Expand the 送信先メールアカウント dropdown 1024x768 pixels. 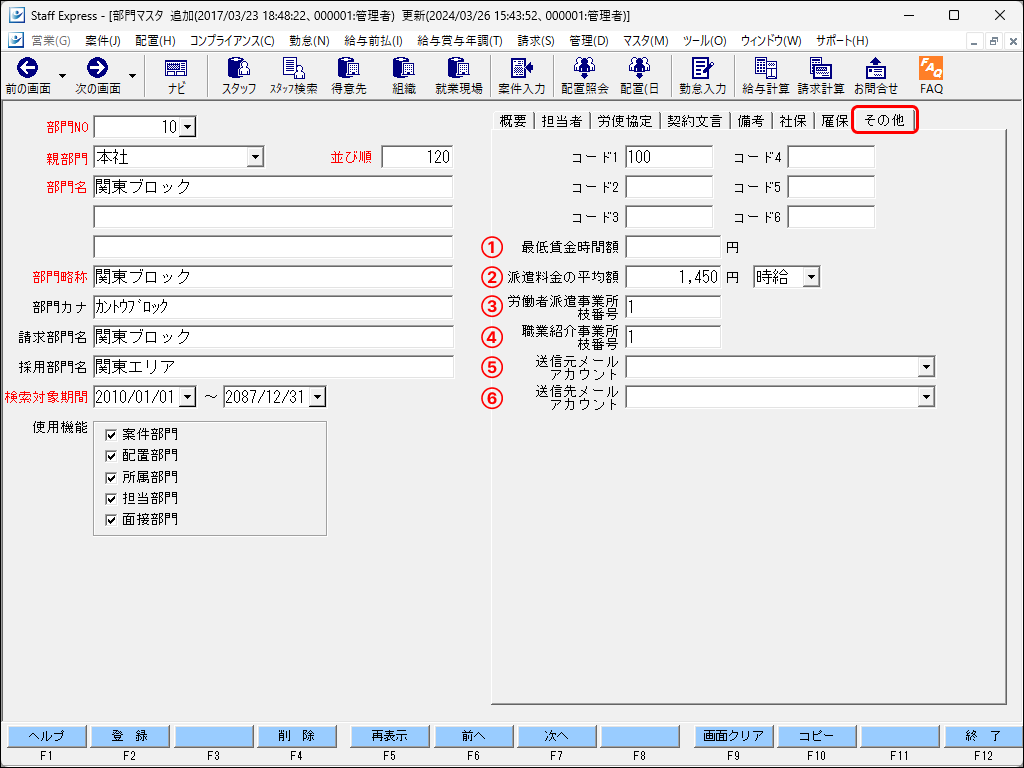(926, 396)
